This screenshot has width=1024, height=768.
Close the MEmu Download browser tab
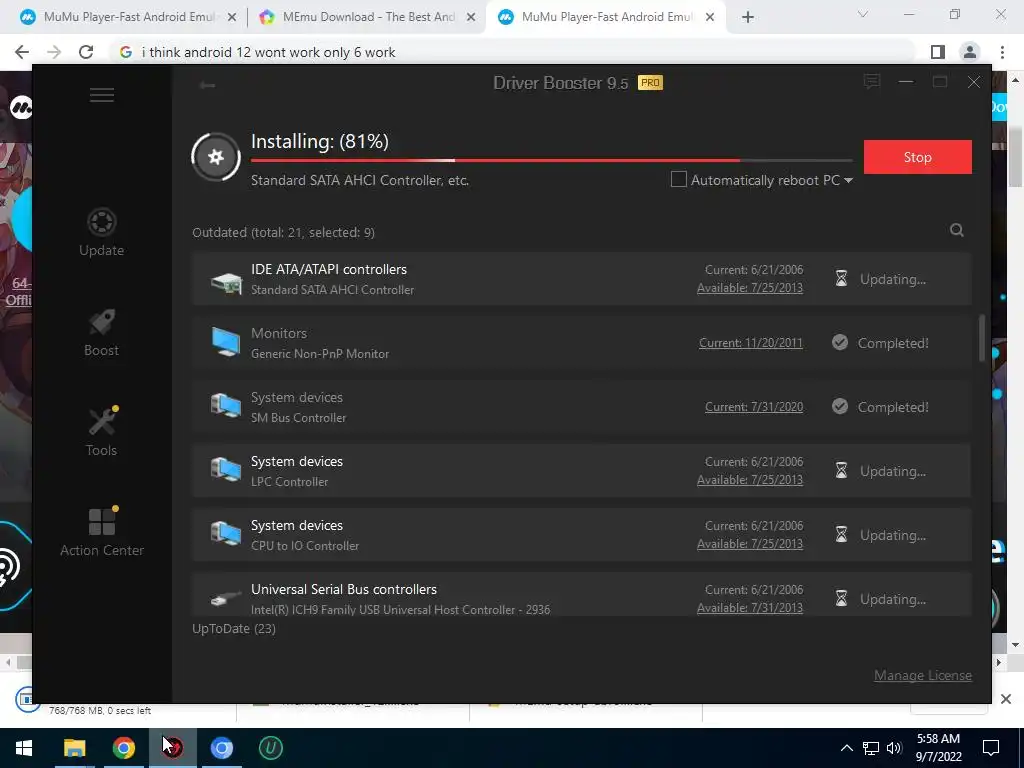tap(471, 17)
